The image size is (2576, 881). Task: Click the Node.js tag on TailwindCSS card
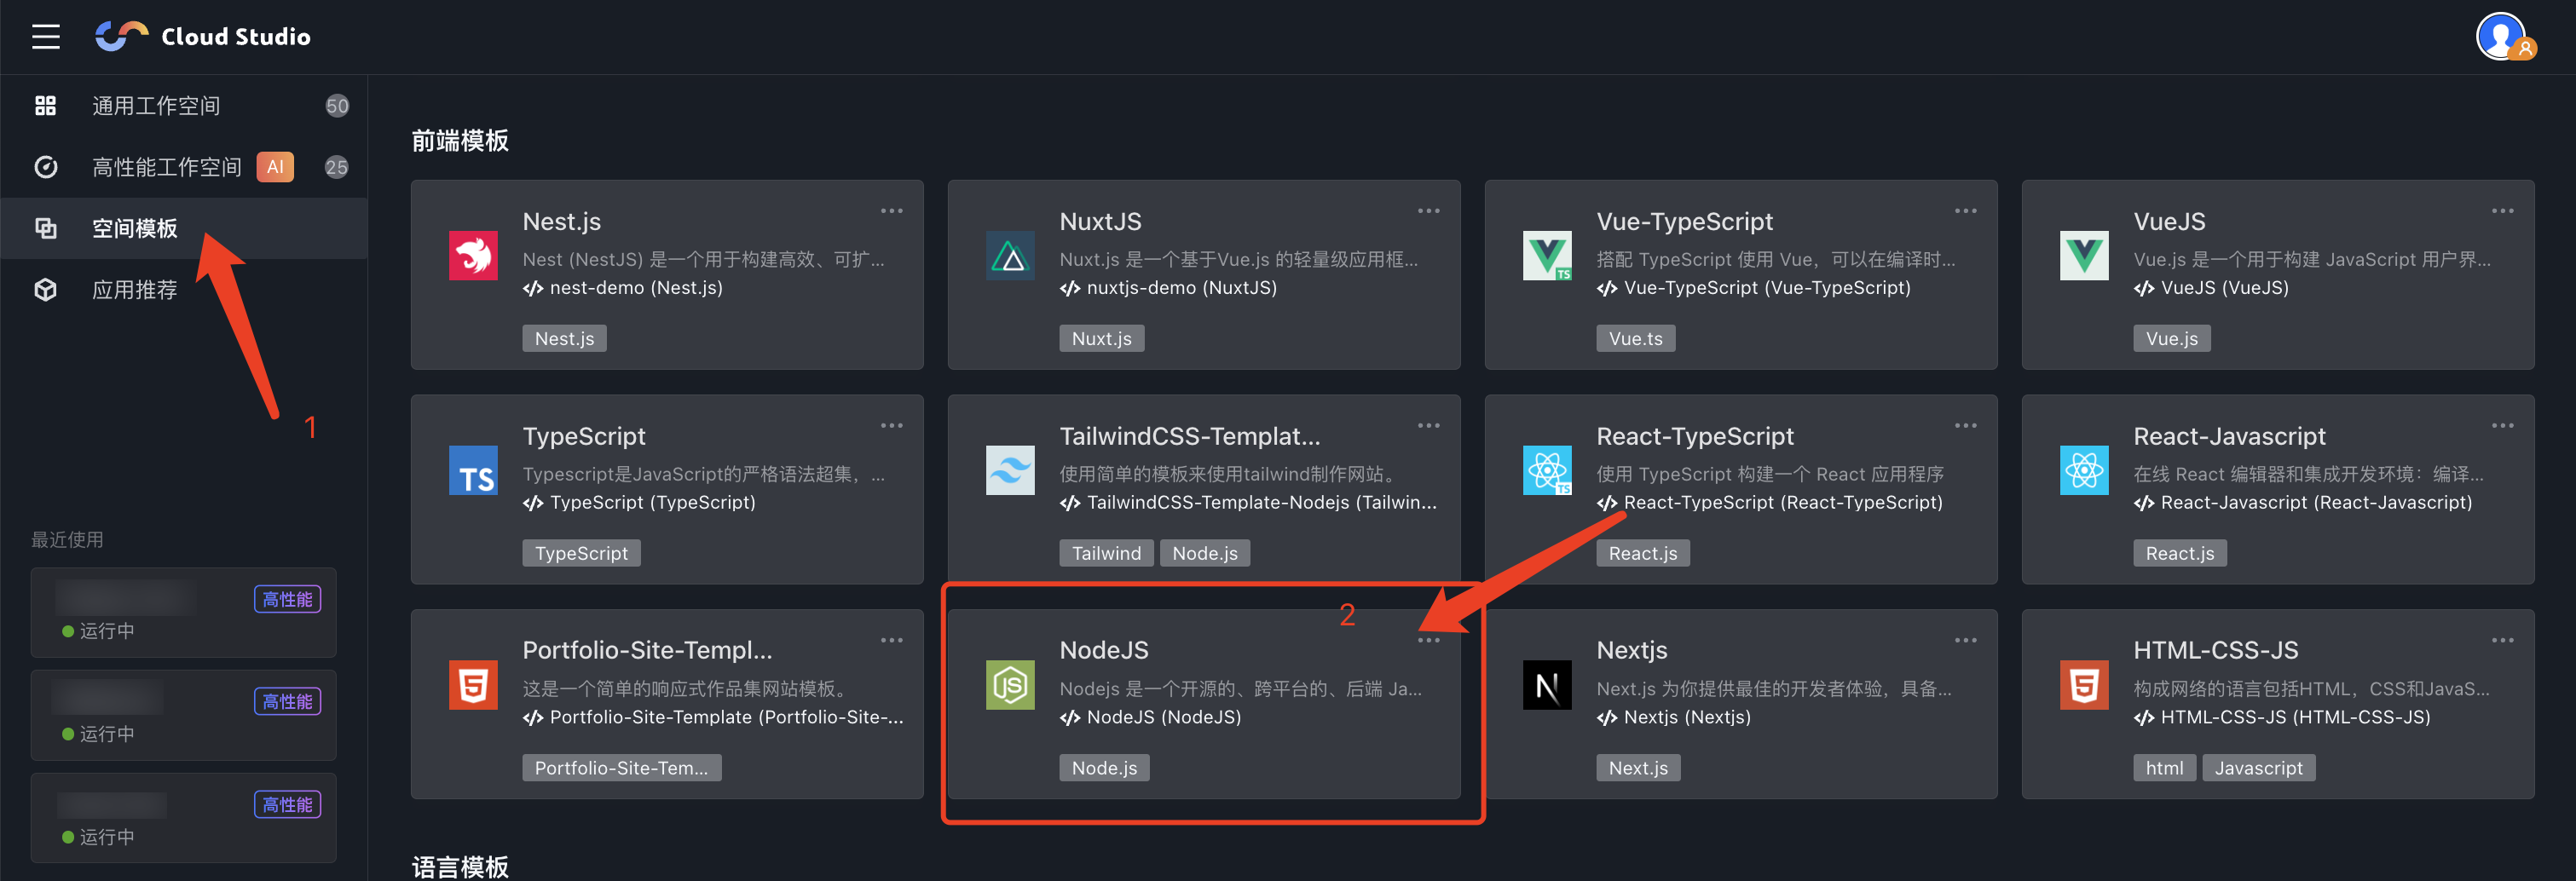(1205, 553)
